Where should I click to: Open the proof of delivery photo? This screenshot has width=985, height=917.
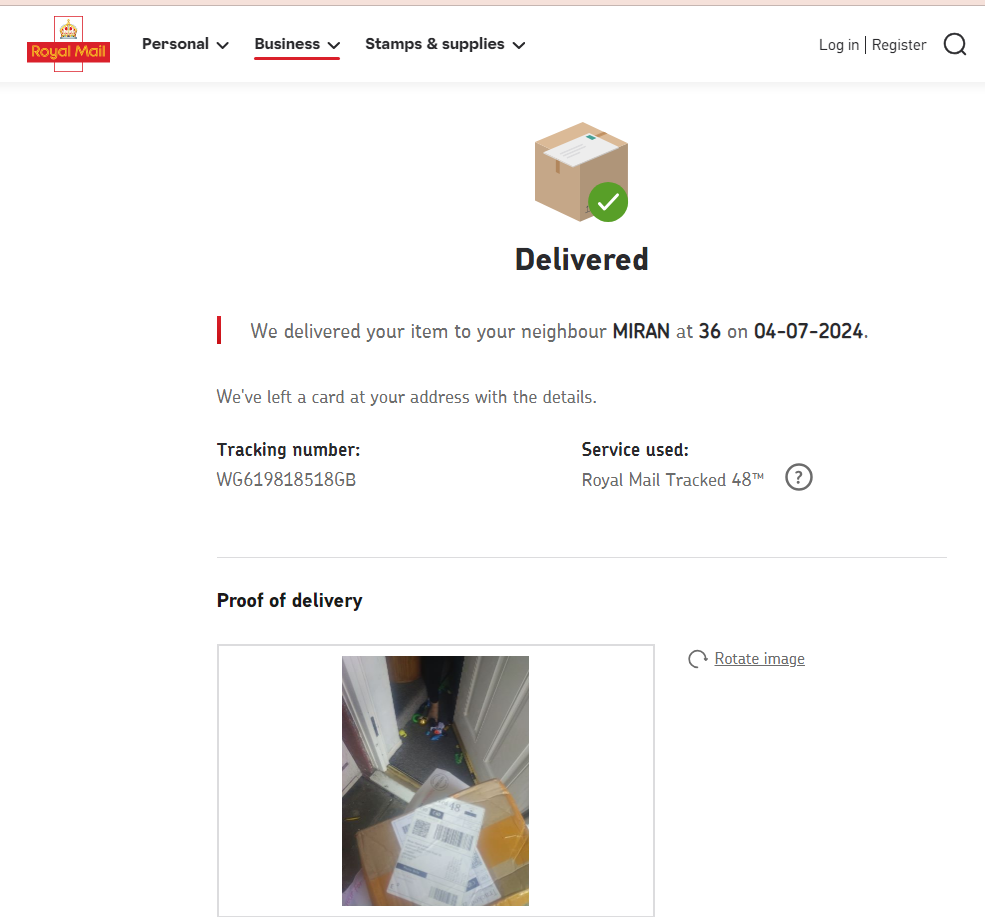pos(435,781)
